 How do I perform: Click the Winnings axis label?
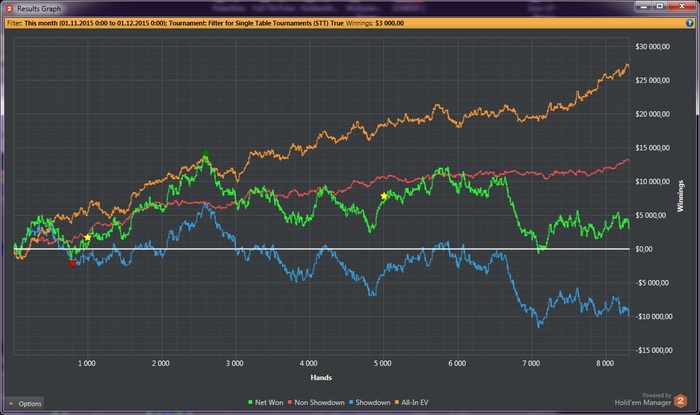(x=680, y=196)
